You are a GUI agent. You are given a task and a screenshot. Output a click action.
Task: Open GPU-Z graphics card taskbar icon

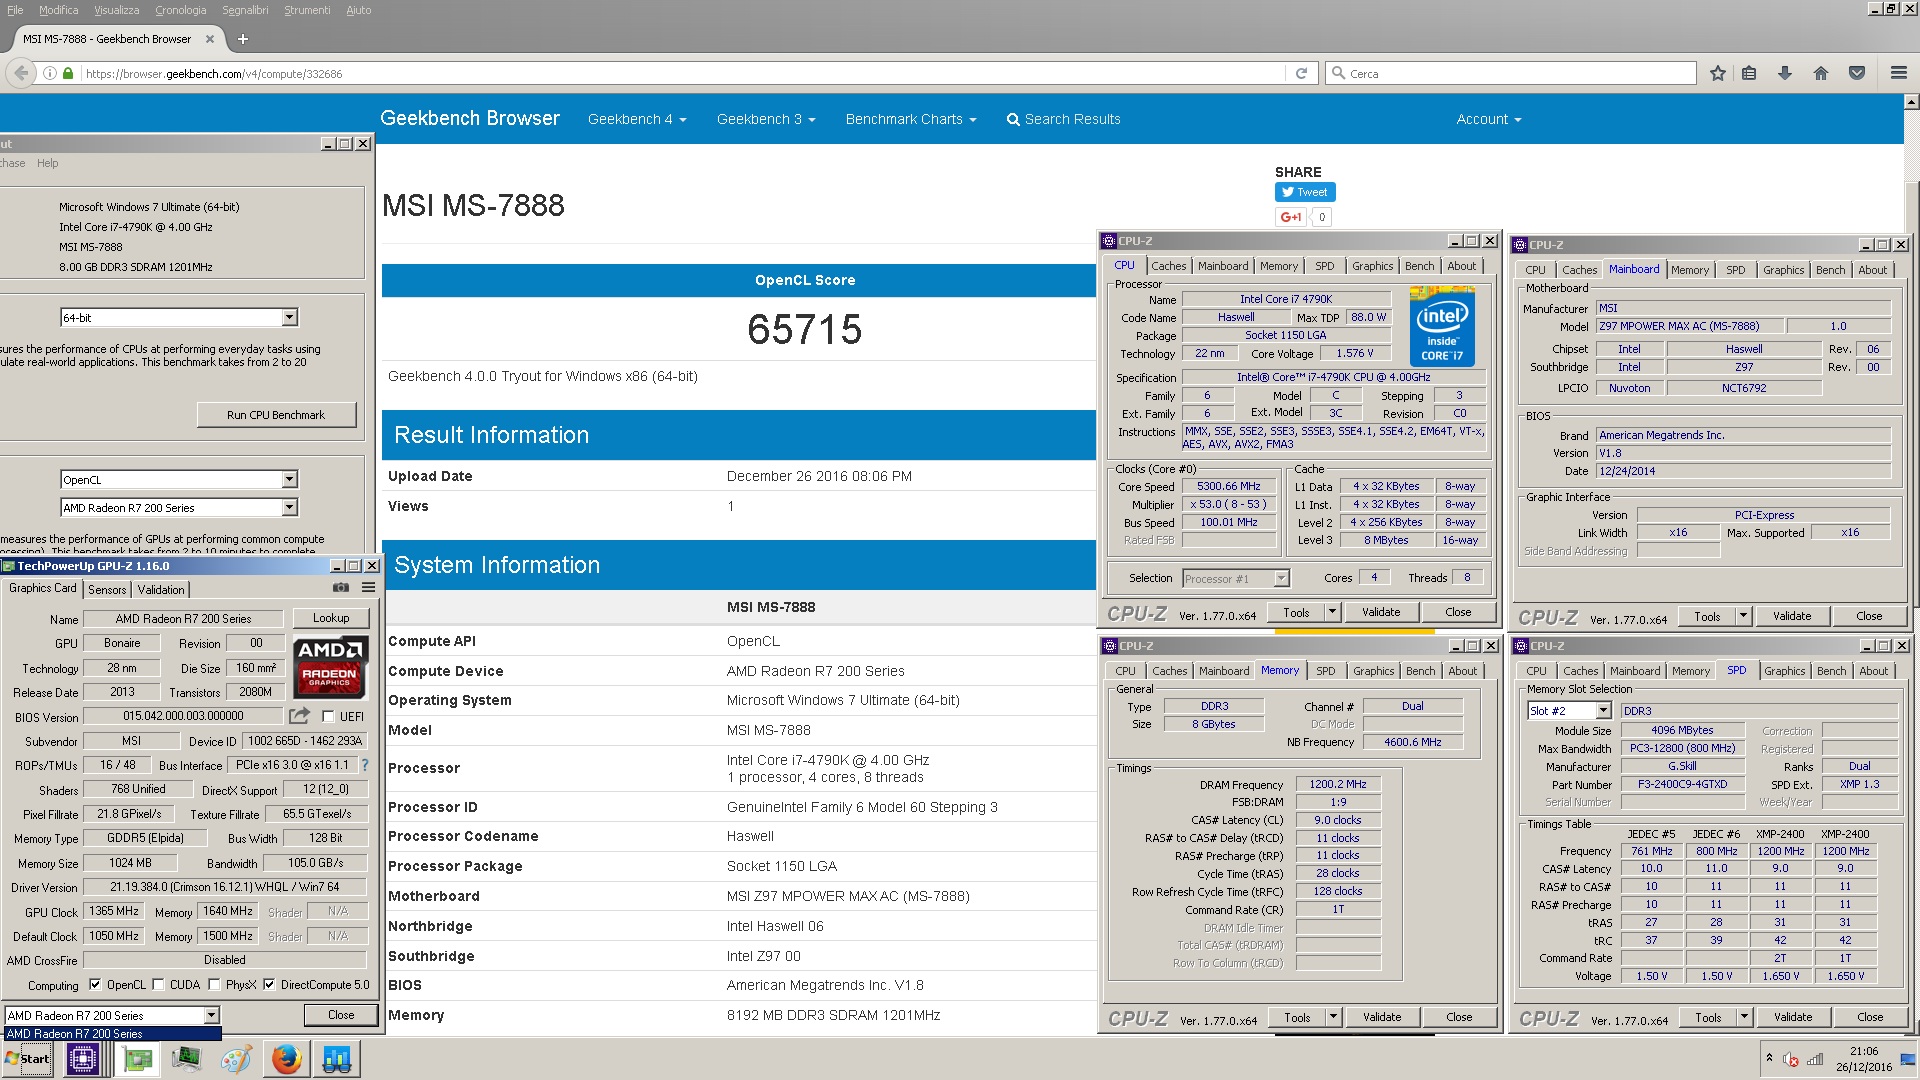point(137,1059)
